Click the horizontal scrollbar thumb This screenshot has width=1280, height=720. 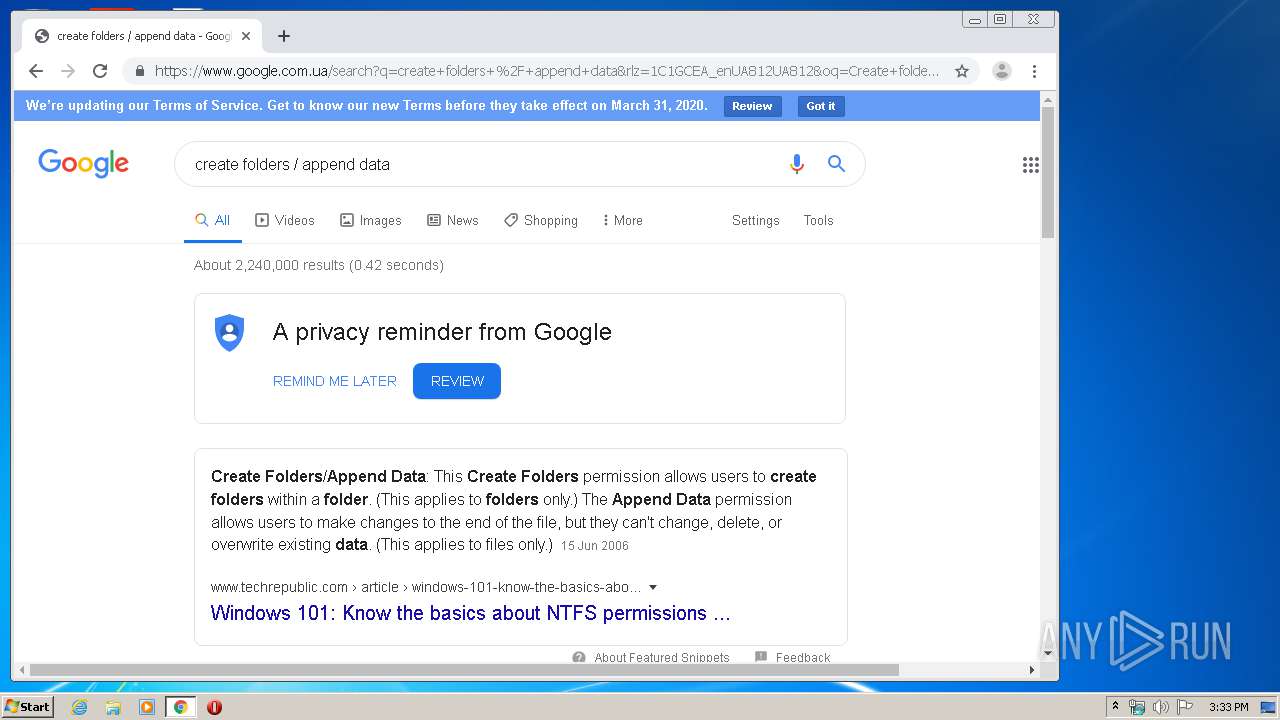(x=464, y=670)
